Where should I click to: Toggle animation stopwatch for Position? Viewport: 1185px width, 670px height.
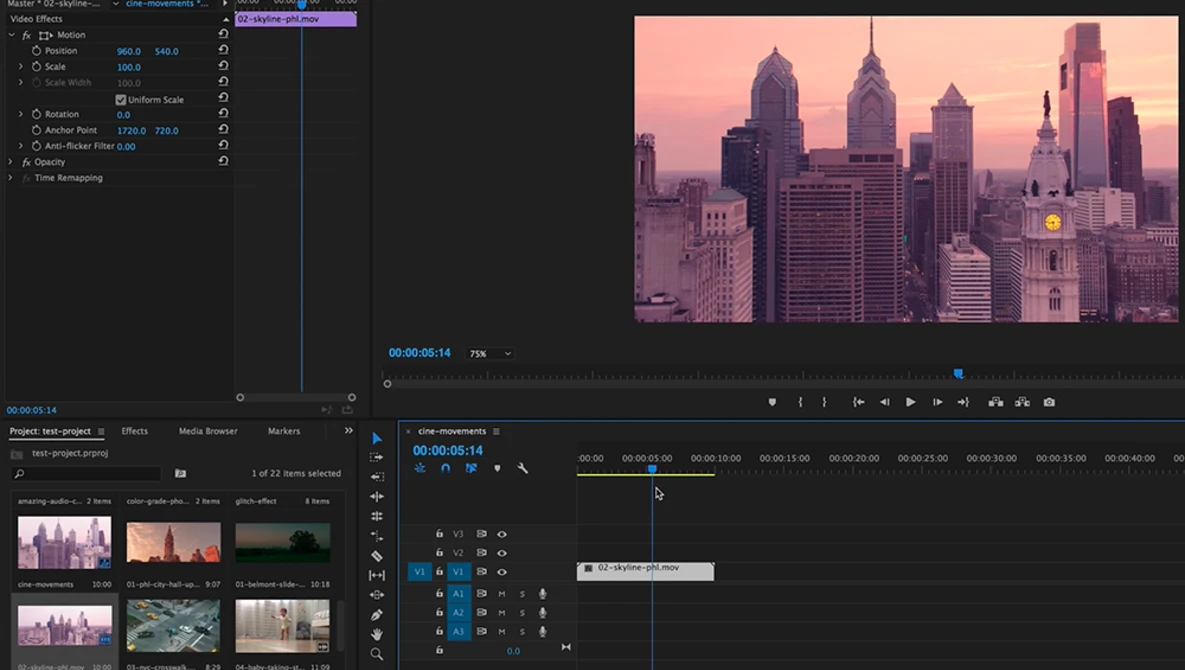click(x=36, y=51)
